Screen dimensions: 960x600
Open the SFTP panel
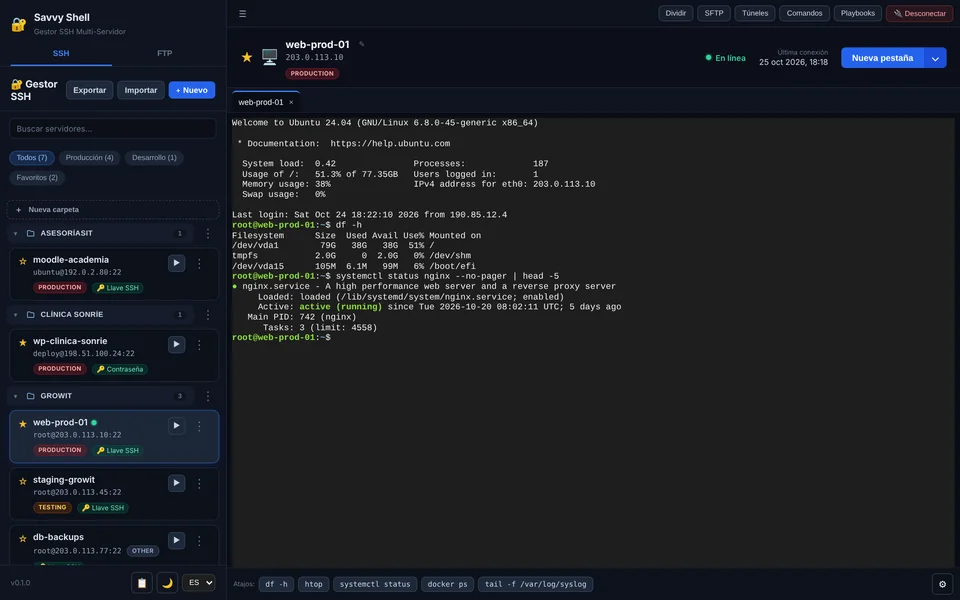(714, 13)
